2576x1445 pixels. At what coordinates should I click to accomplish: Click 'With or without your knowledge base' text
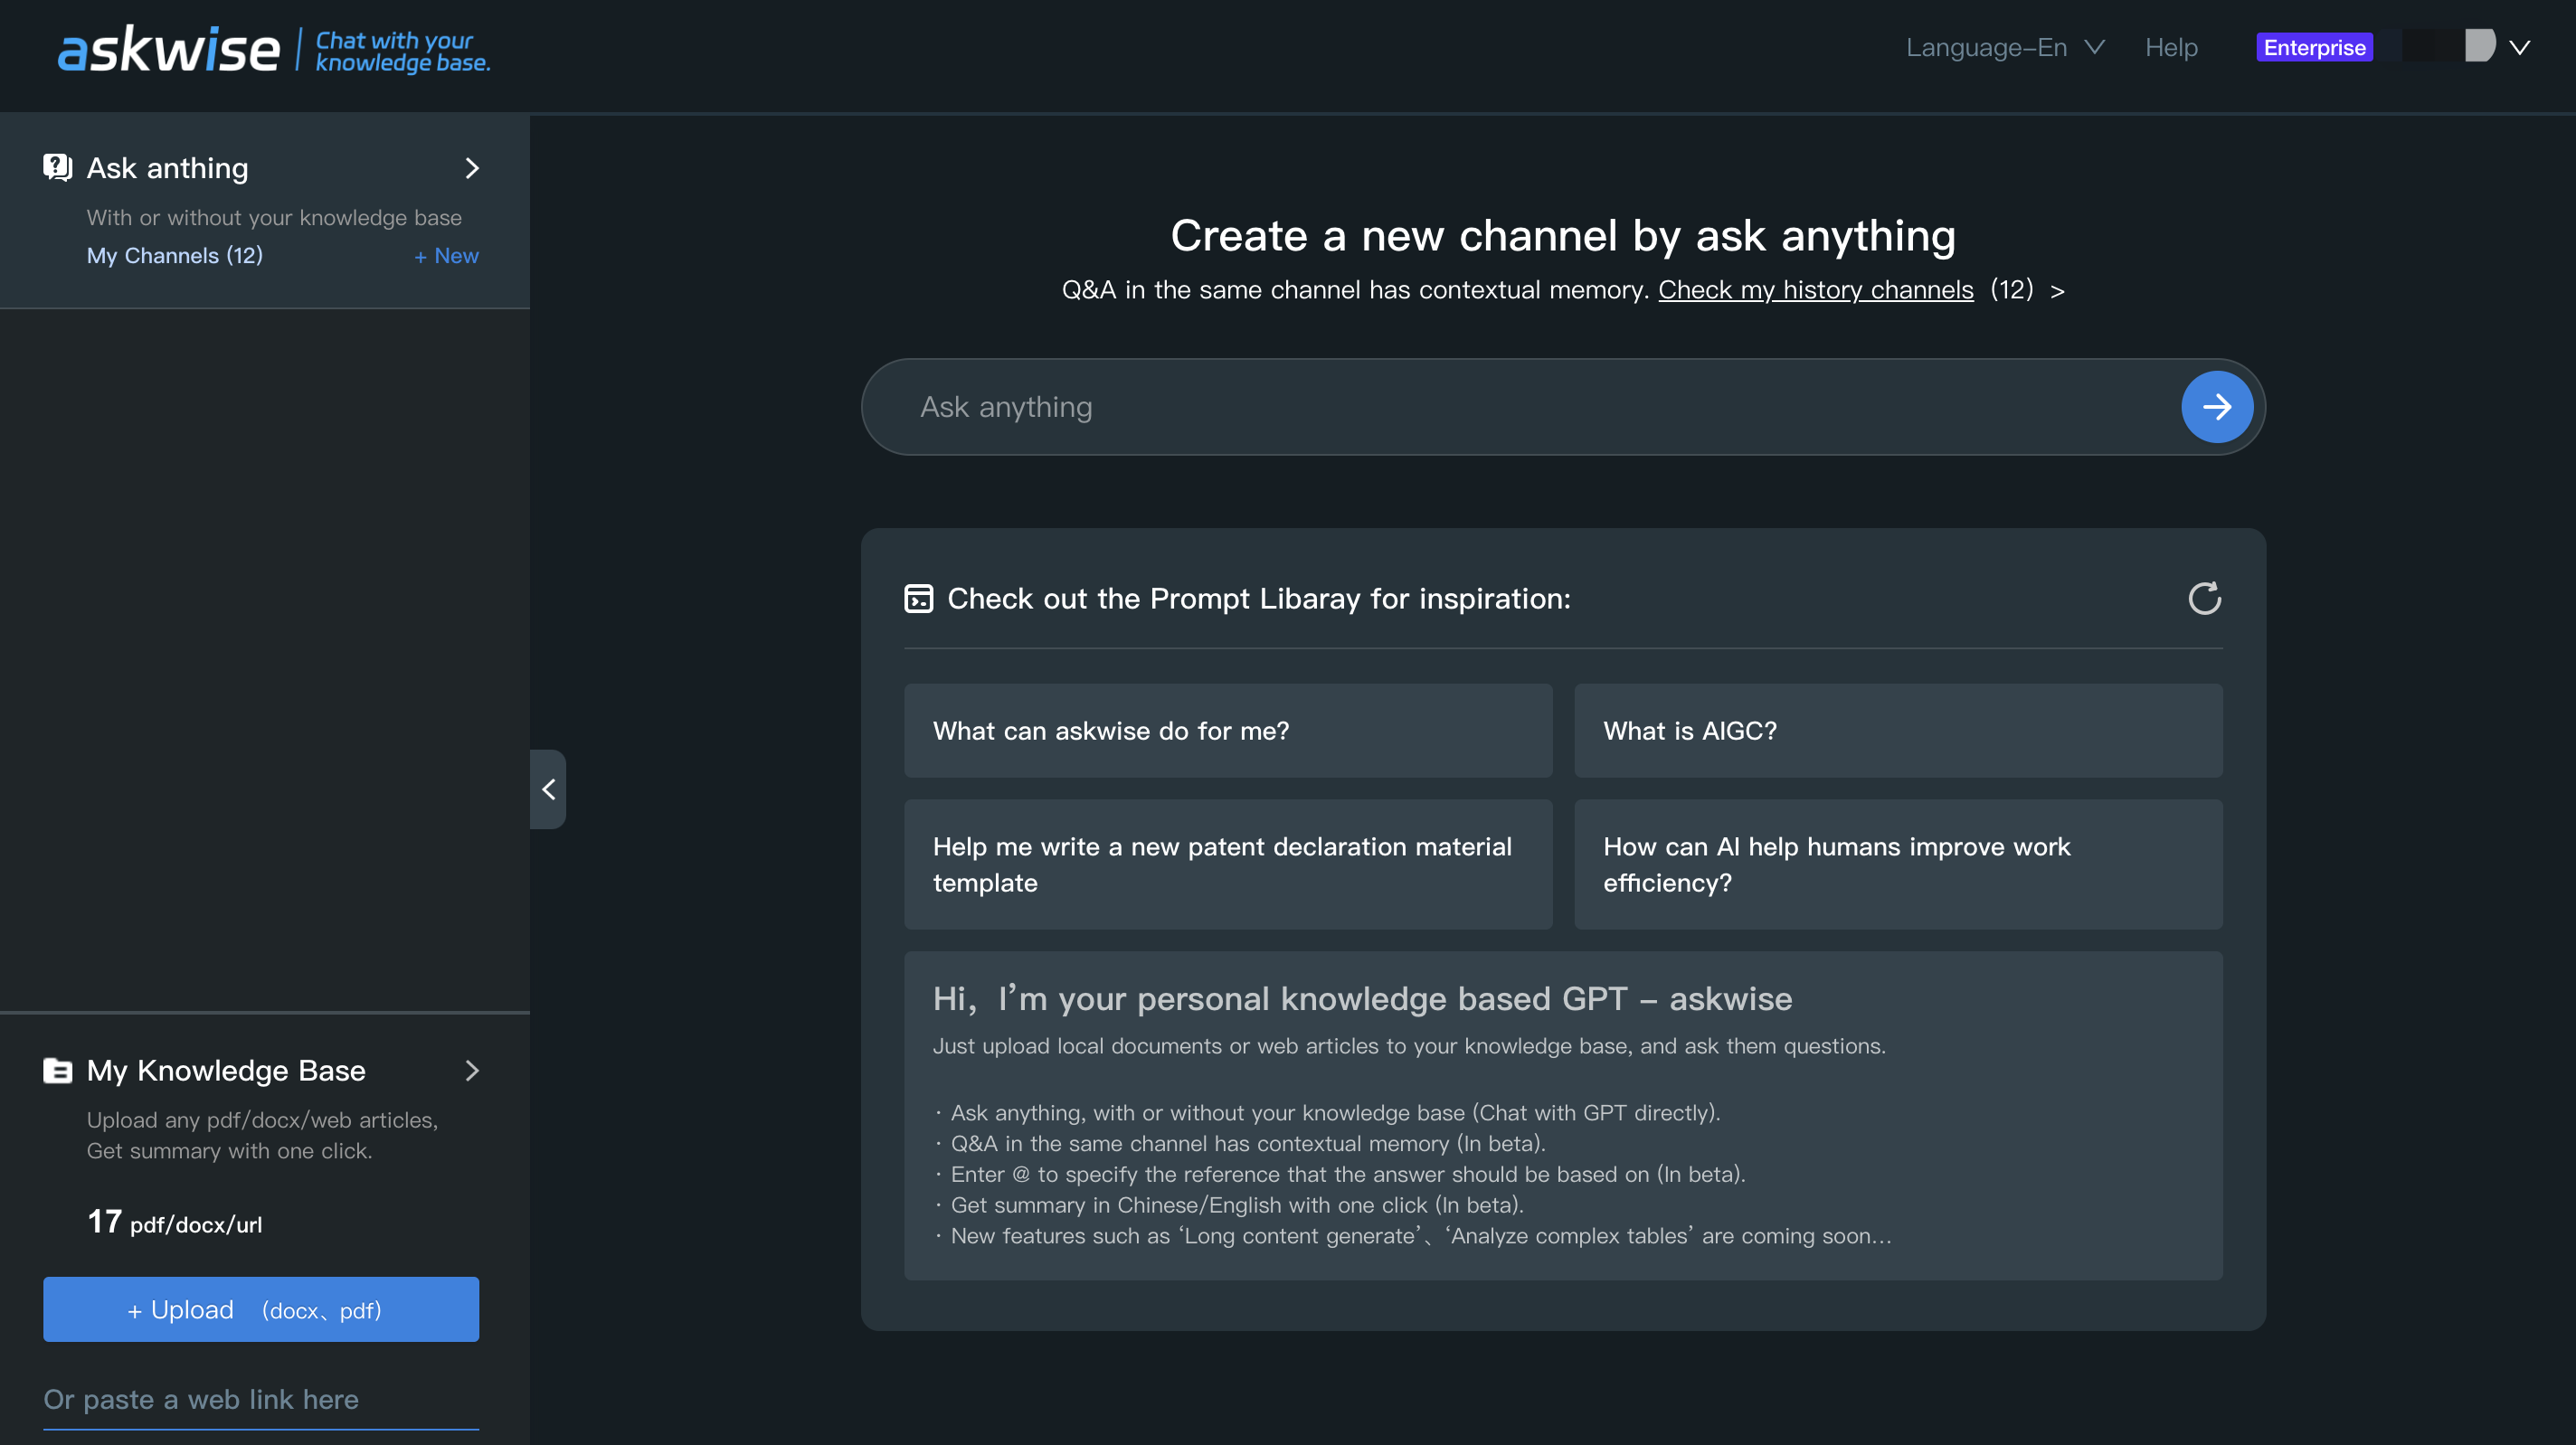[274, 217]
